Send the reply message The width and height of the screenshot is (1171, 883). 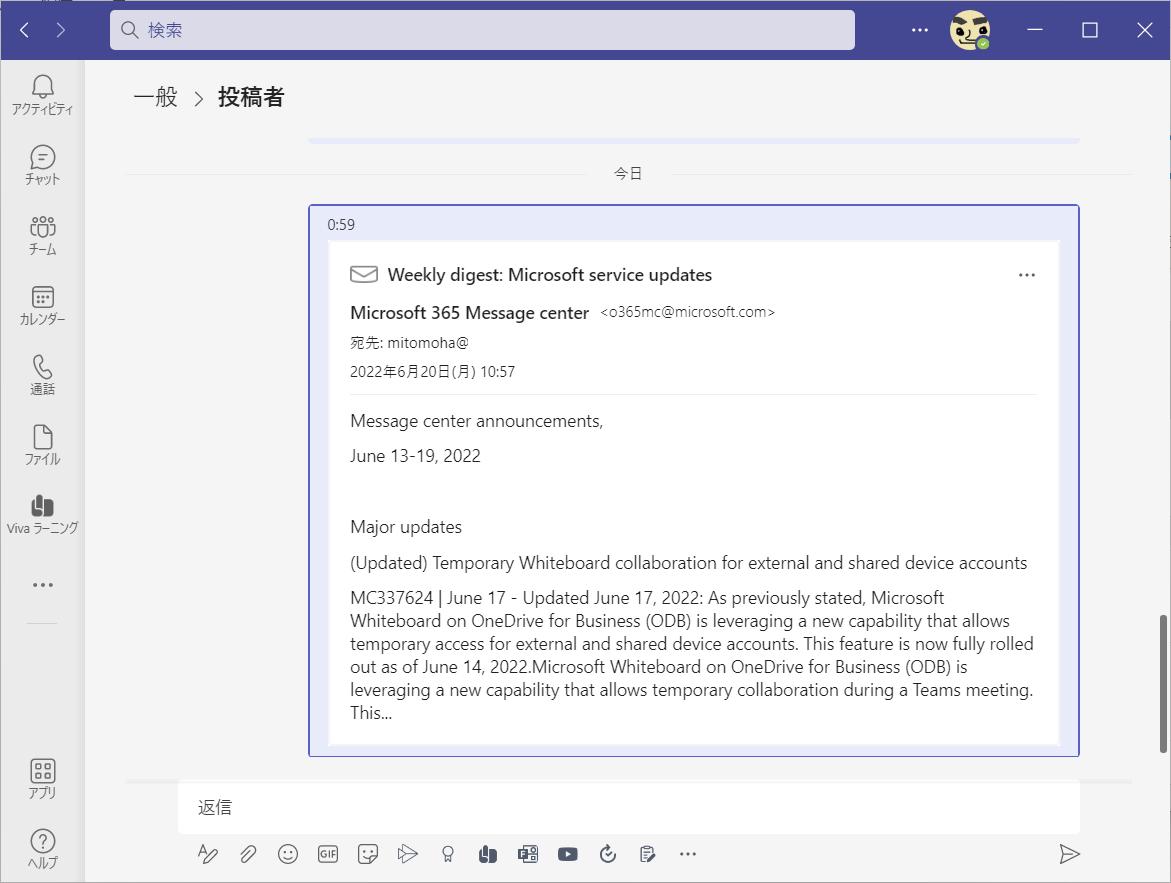pos(1069,854)
